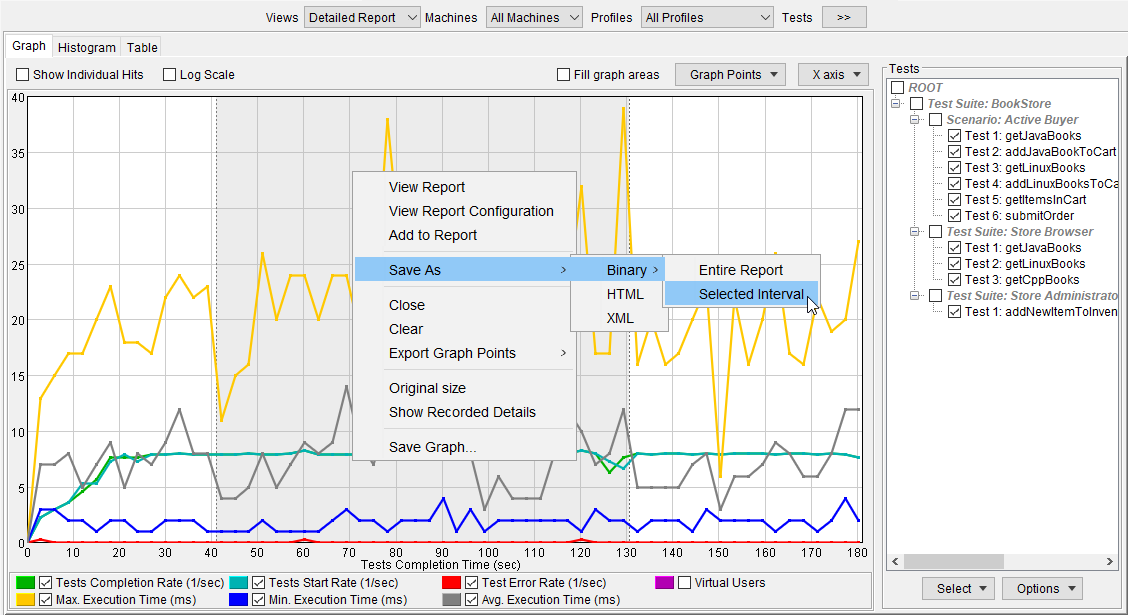This screenshot has width=1128, height=615.
Task: Uncheck Test 4: addLinuxBooksToCart checkbox
Action: (954, 183)
